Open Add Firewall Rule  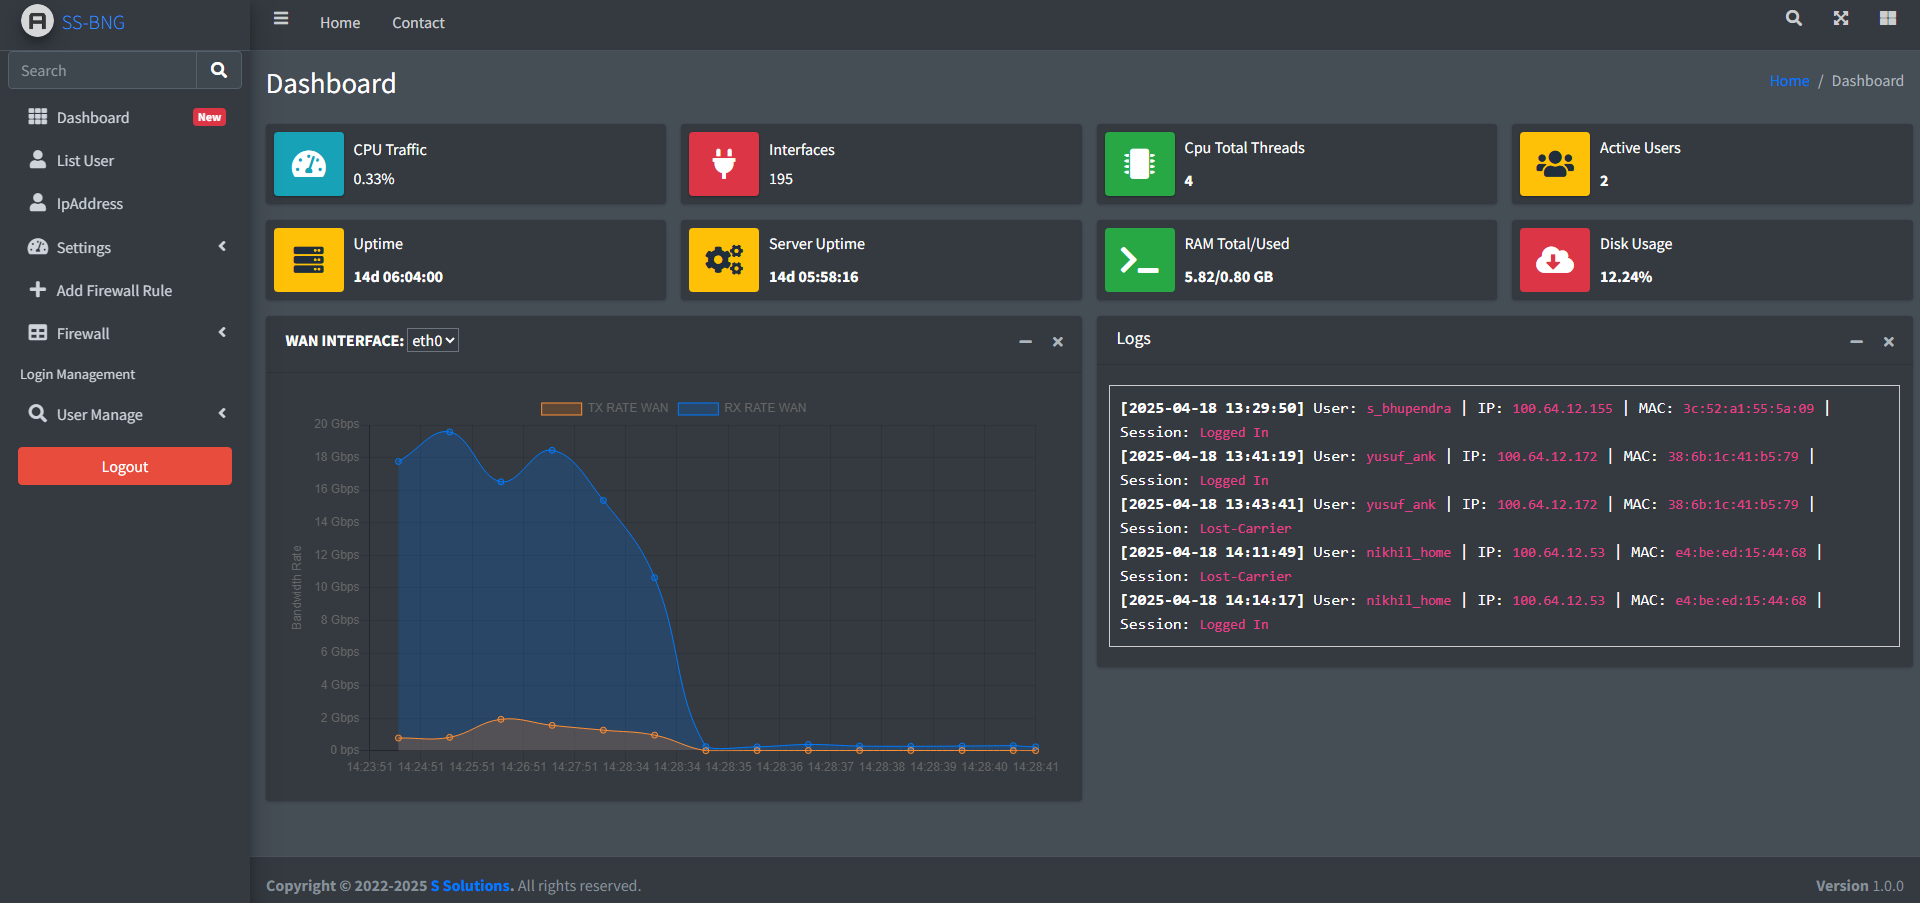coord(125,290)
